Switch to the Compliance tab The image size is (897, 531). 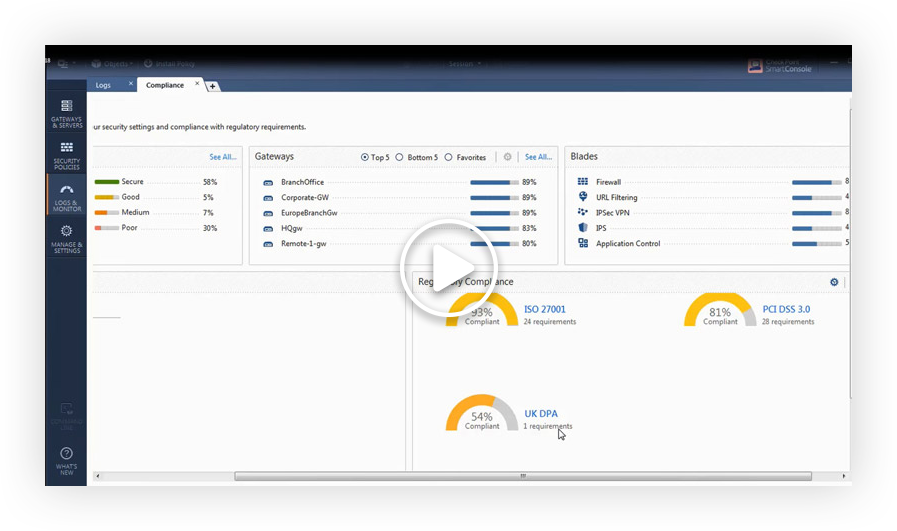coord(165,85)
